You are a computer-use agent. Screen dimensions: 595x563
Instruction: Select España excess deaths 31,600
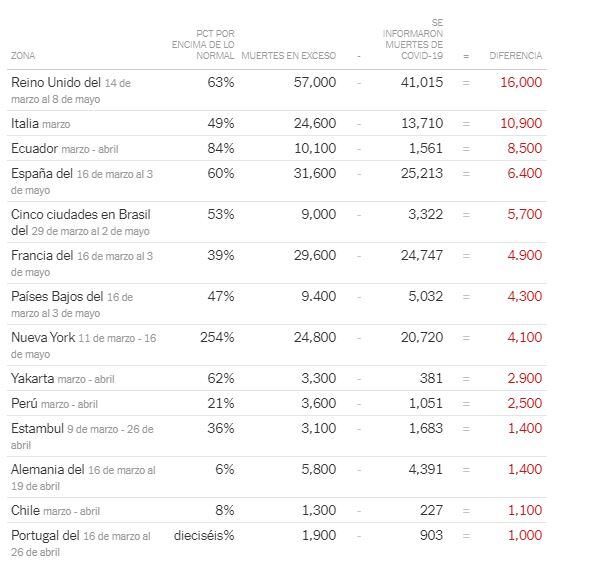pos(315,173)
